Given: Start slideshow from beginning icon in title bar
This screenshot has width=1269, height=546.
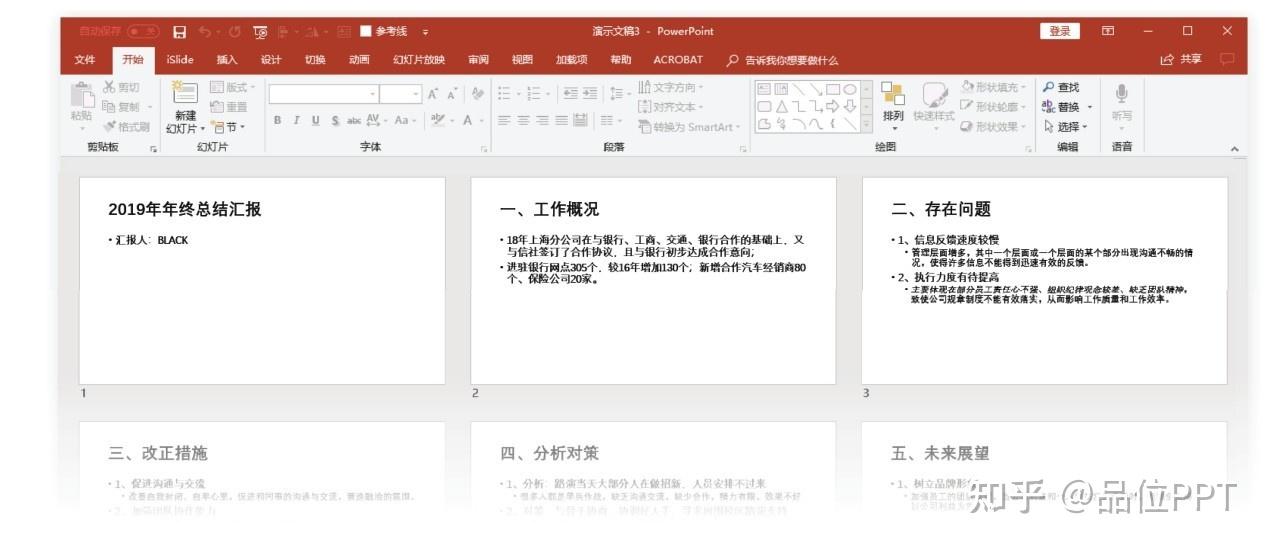Looking at the screenshot, I should coord(261,32).
